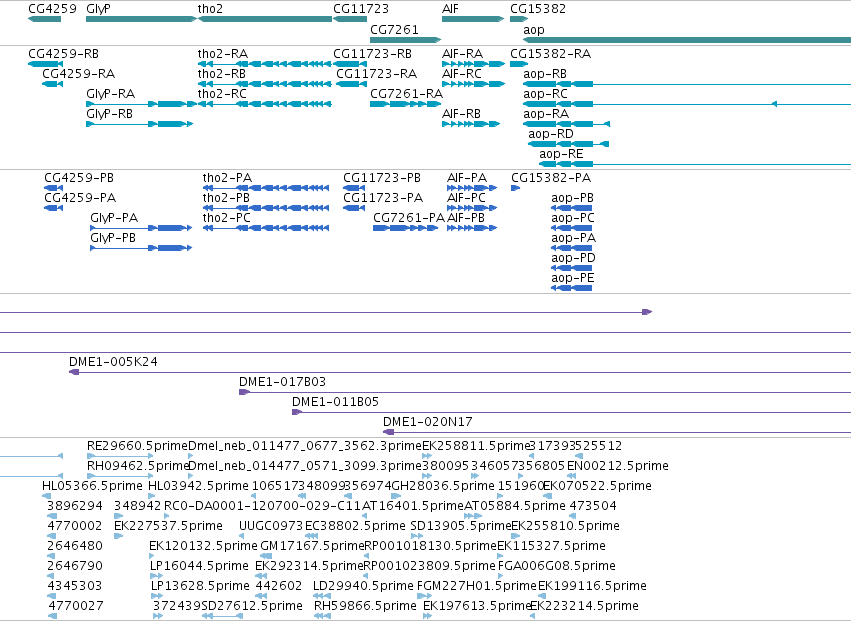Viewport: 851px width, 621px height.
Task: Open the AIF-RB transcript
Action: pyautogui.click(x=471, y=124)
